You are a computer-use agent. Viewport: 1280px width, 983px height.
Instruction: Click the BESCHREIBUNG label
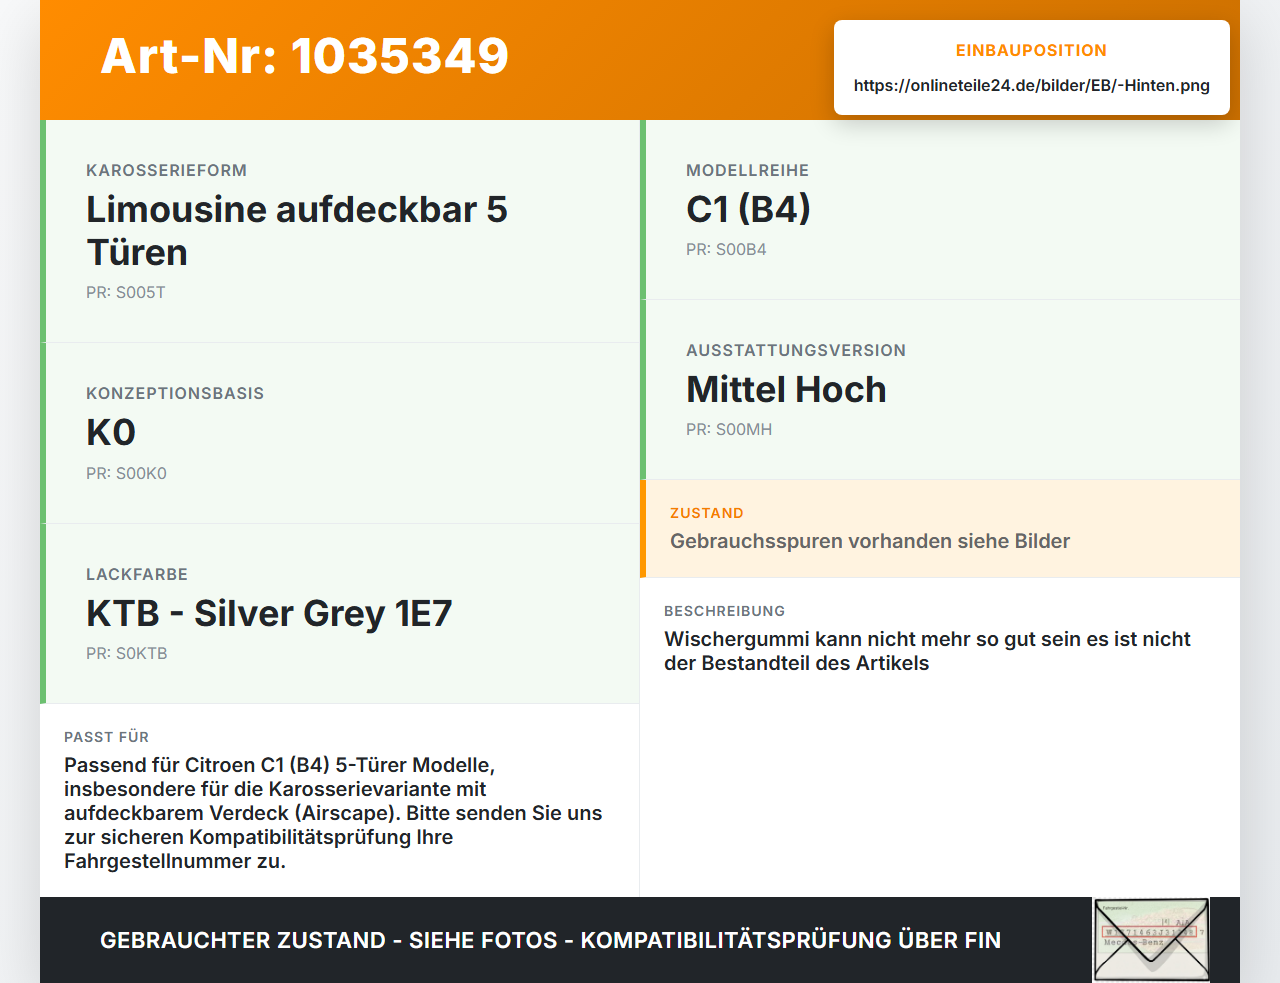click(725, 611)
